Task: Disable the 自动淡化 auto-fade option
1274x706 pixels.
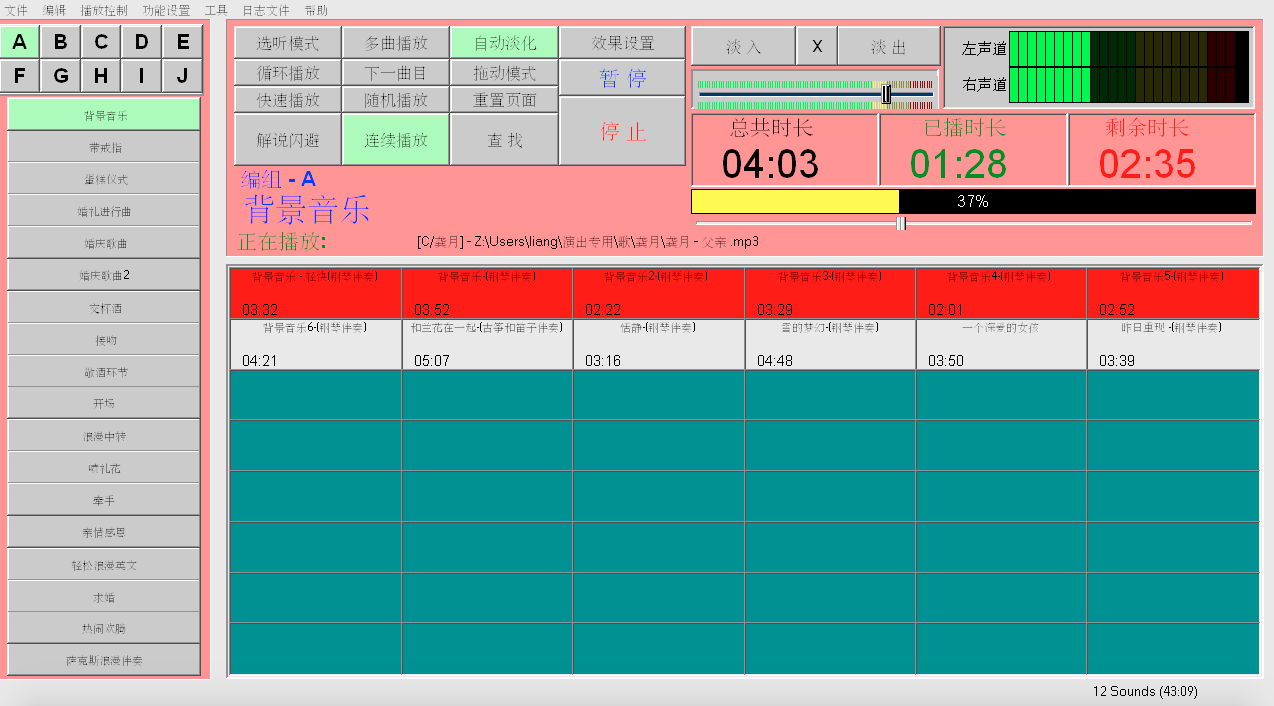Action: tap(504, 43)
